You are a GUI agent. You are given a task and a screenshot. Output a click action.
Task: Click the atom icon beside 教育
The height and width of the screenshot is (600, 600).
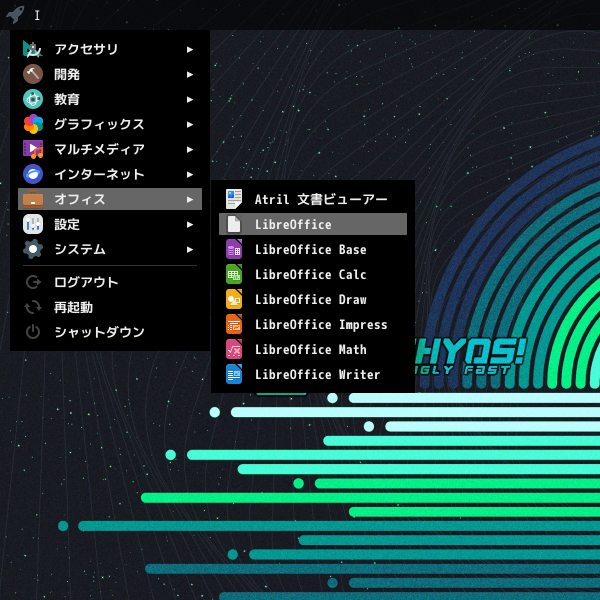[x=33, y=99]
